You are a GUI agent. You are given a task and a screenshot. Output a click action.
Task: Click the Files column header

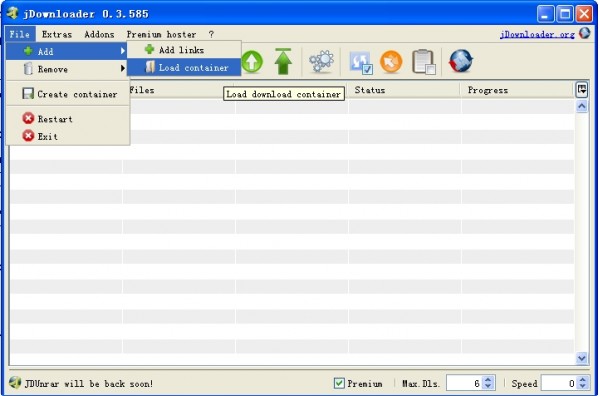coord(178,90)
